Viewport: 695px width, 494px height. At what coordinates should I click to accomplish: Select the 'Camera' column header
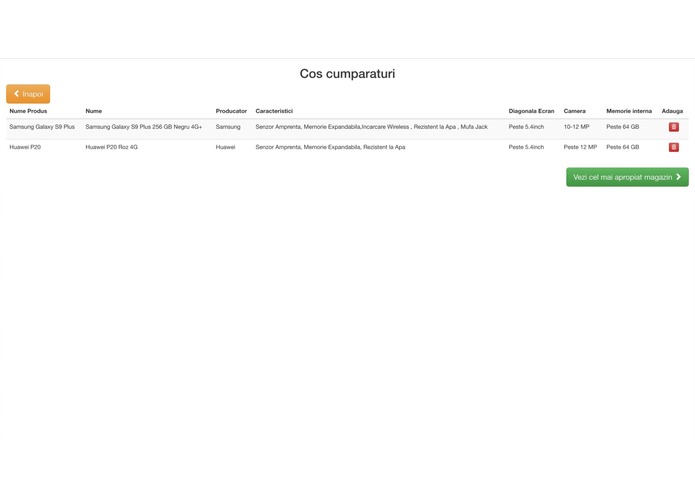[x=574, y=111]
